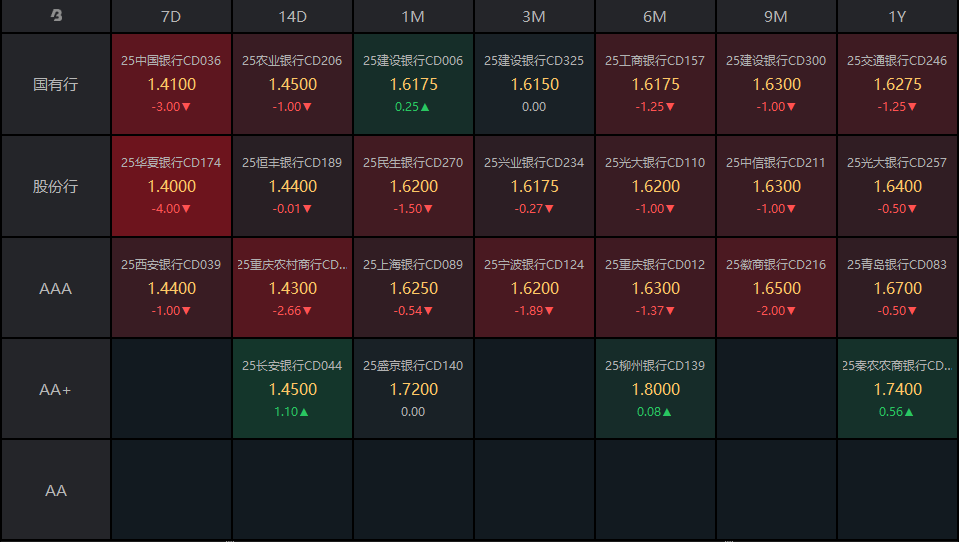Click the AA+ rating row header
Viewport: 959px width, 542px height.
(x=56, y=390)
